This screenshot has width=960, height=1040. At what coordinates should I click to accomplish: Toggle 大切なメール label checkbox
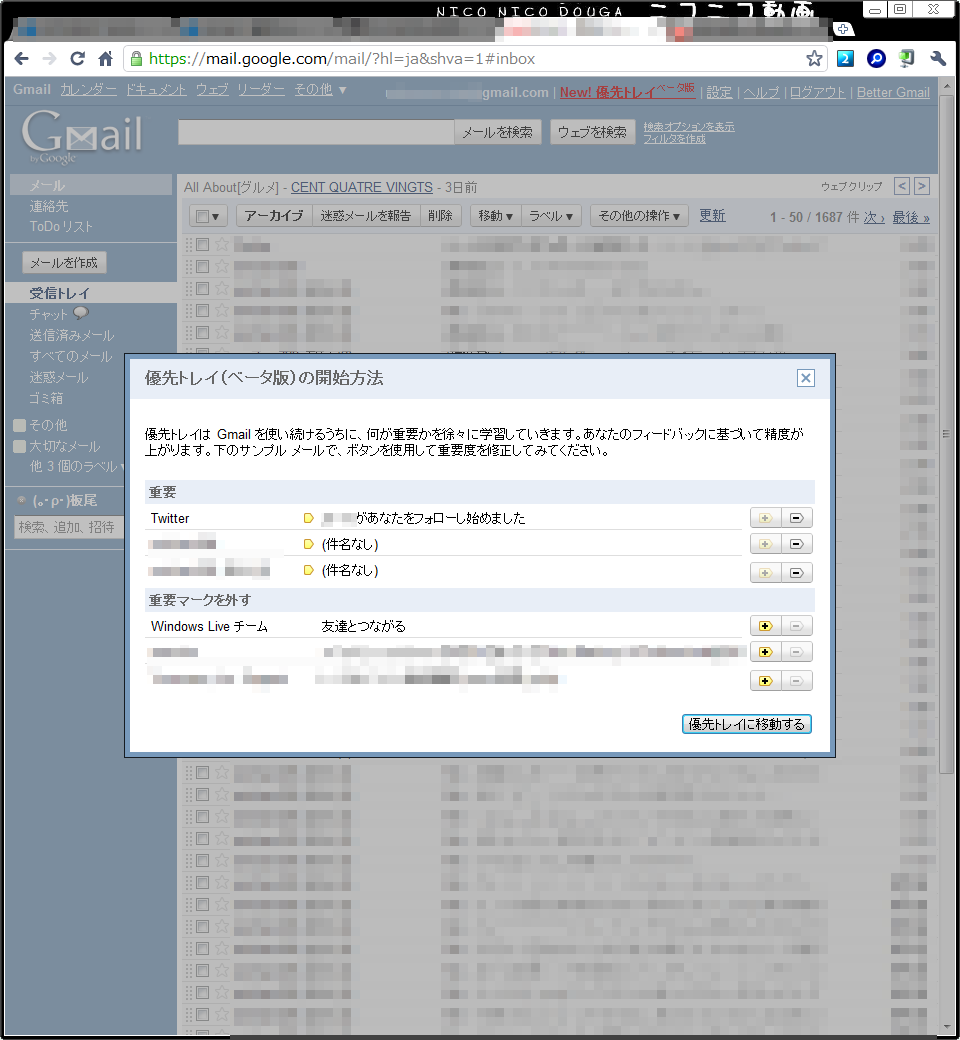pyautogui.click(x=19, y=446)
